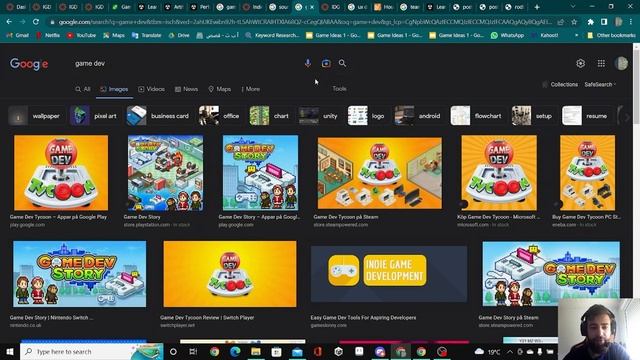
Task: Filter by the flowchart chip
Action: pos(478,116)
